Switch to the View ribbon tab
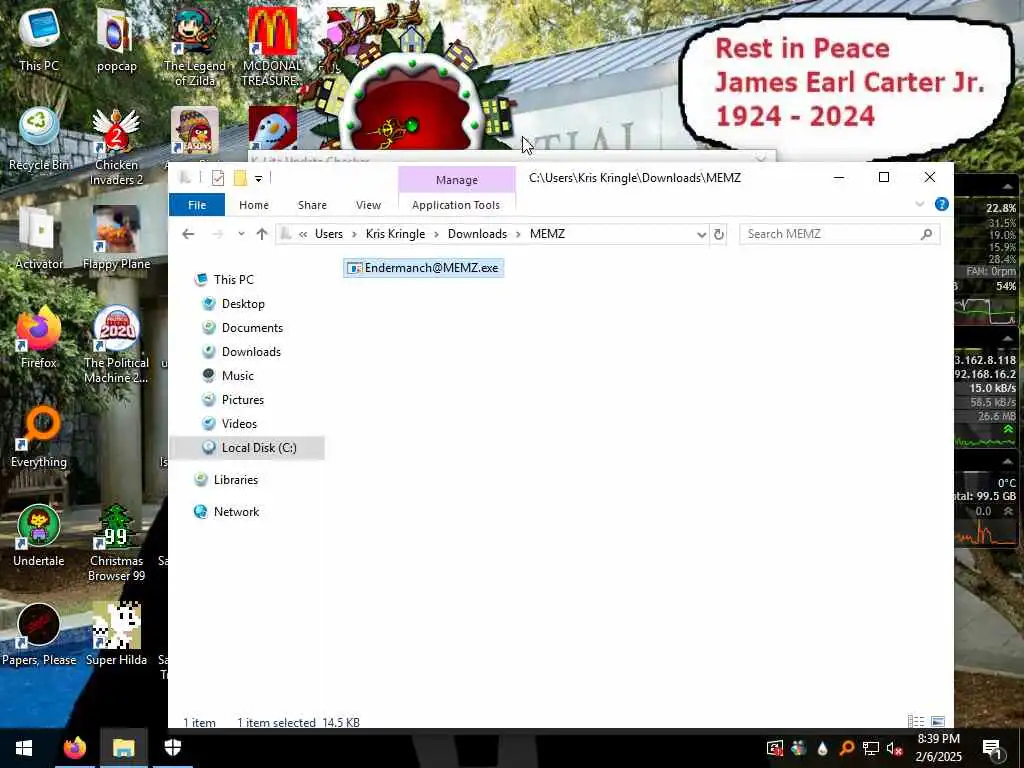Viewport: 1024px width, 768px height. tap(368, 205)
